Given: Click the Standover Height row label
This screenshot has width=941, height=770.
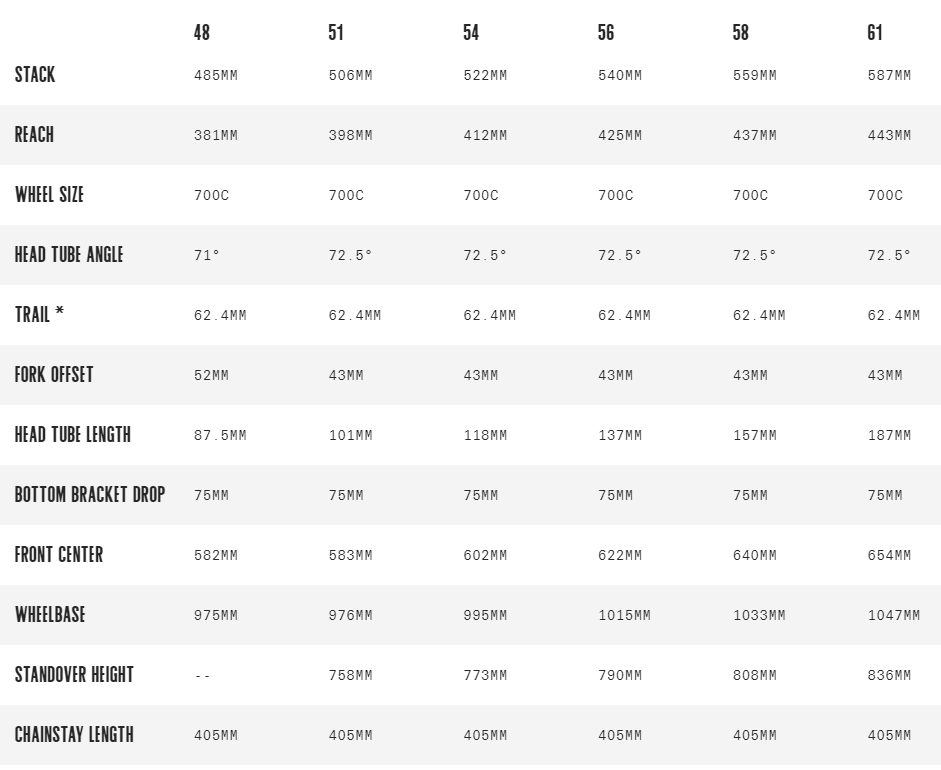Looking at the screenshot, I should 74,675.
